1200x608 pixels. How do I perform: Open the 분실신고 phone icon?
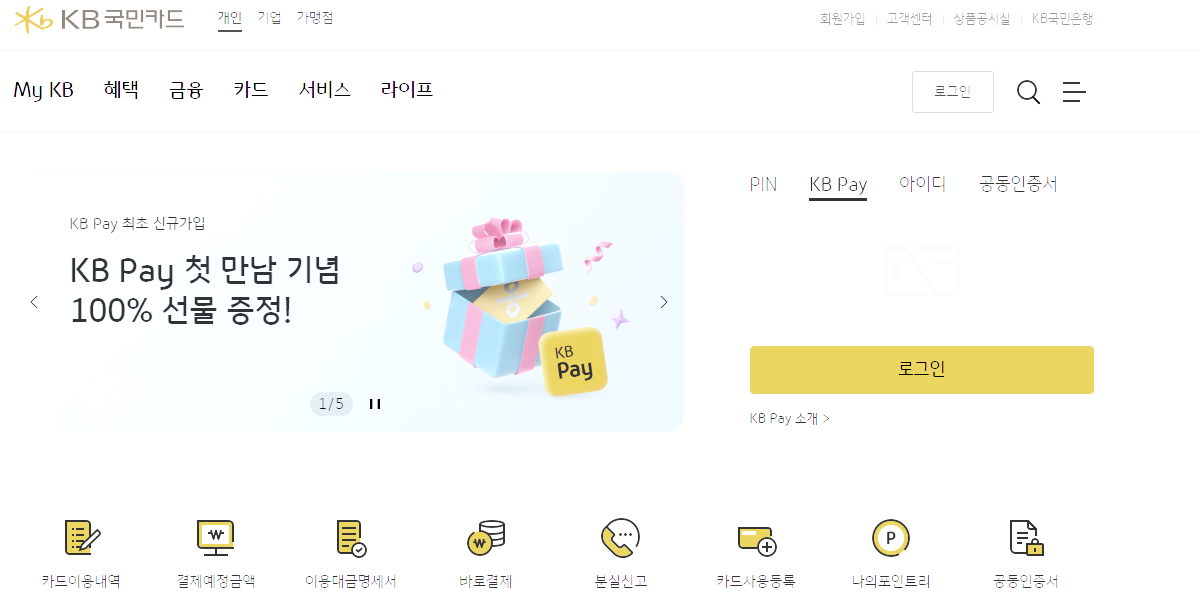(620, 538)
